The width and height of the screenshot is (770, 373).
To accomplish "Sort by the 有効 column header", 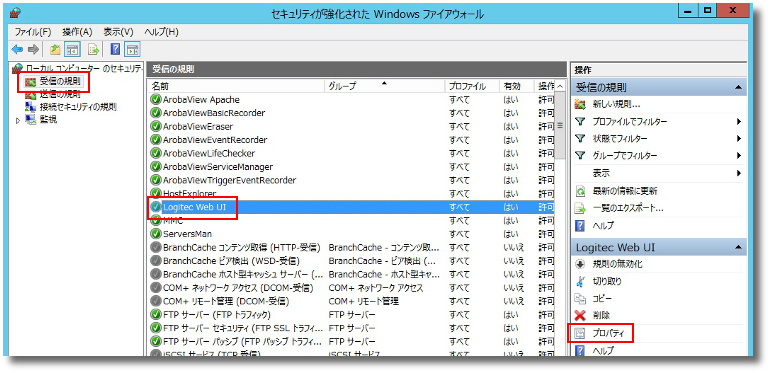I will point(516,86).
